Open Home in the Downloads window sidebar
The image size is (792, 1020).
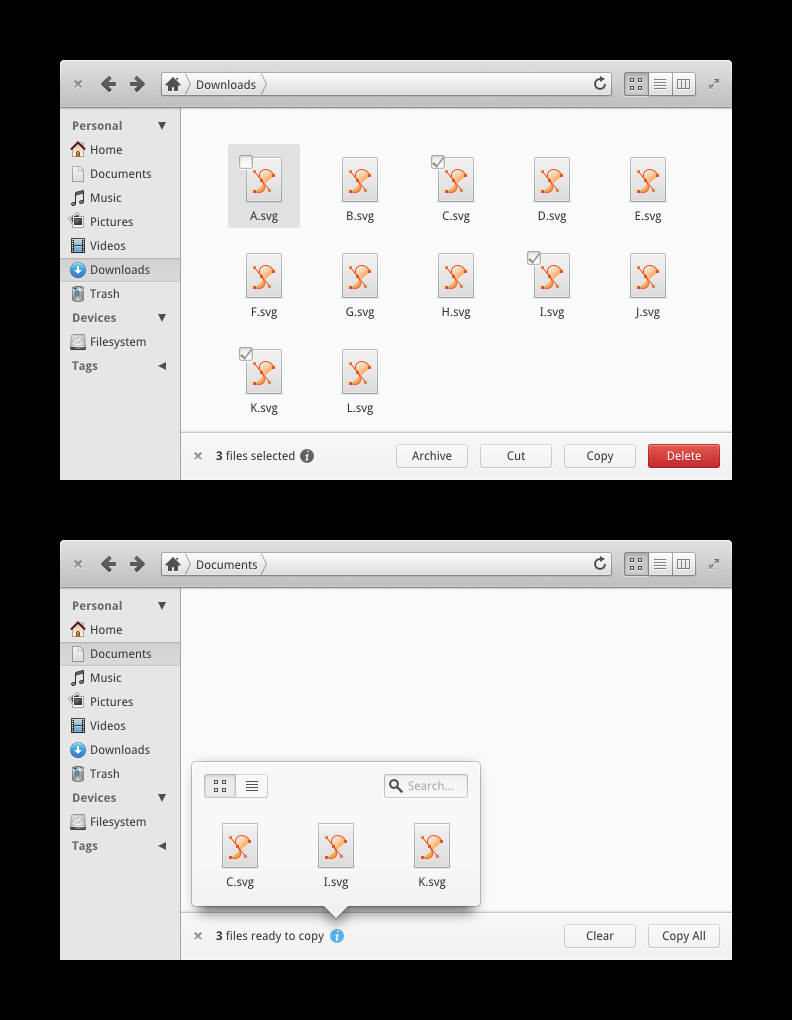coord(120,150)
